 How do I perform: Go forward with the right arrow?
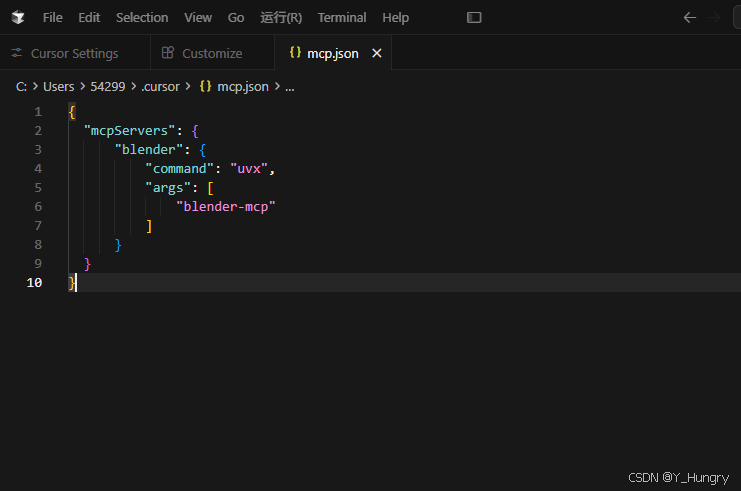714,17
